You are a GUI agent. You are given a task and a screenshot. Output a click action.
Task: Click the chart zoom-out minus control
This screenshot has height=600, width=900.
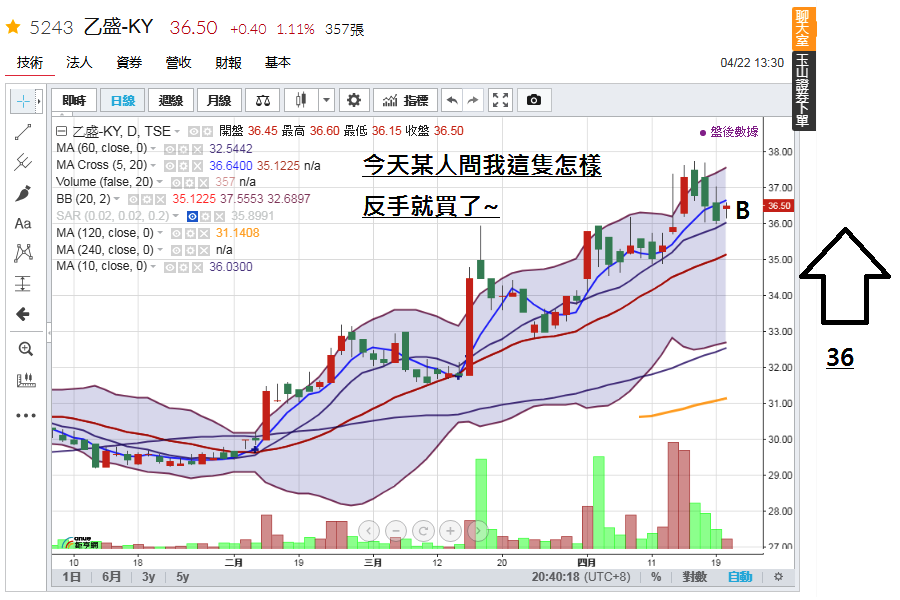396,531
